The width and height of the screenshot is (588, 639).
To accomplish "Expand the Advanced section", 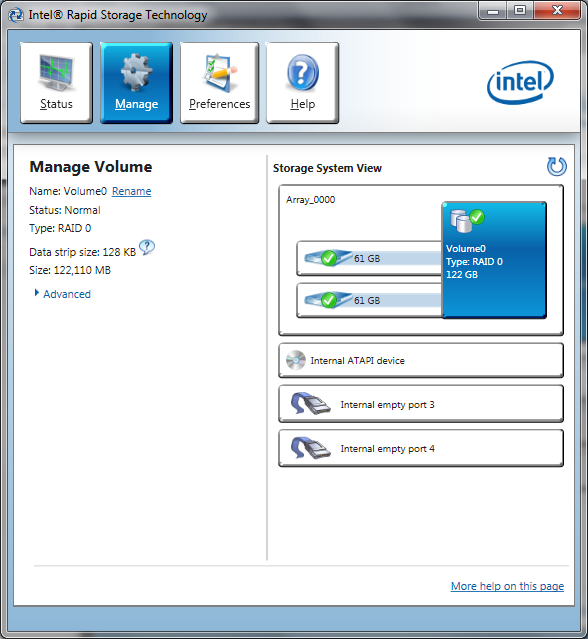I will 63,294.
